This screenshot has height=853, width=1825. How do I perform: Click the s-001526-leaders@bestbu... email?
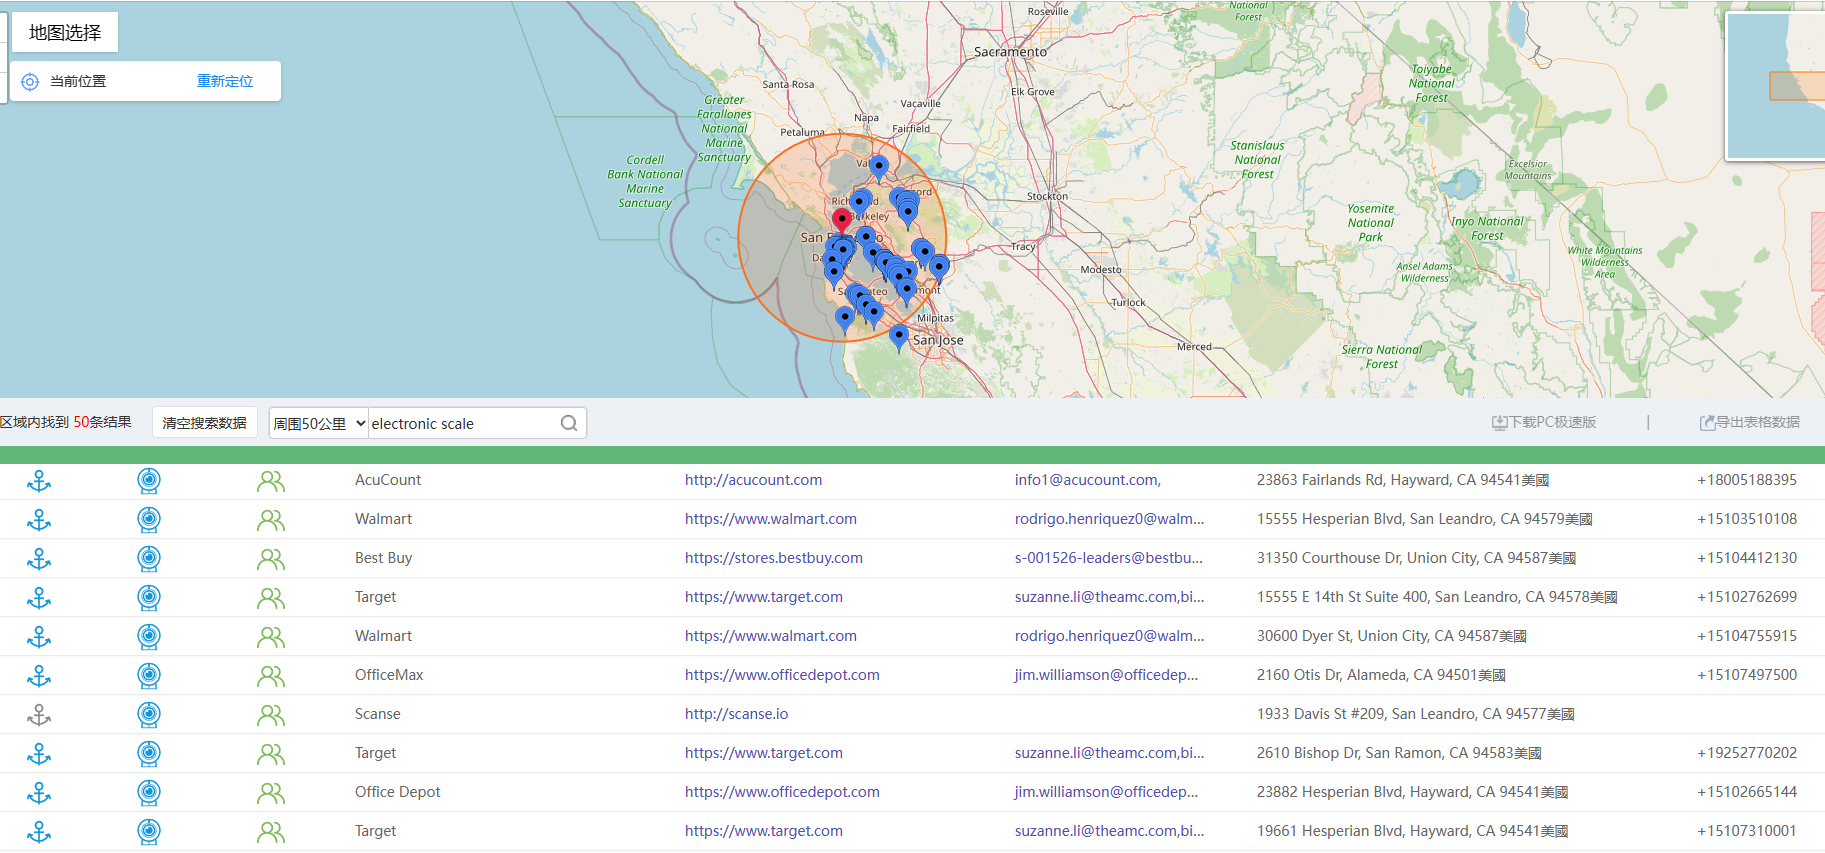(1109, 558)
